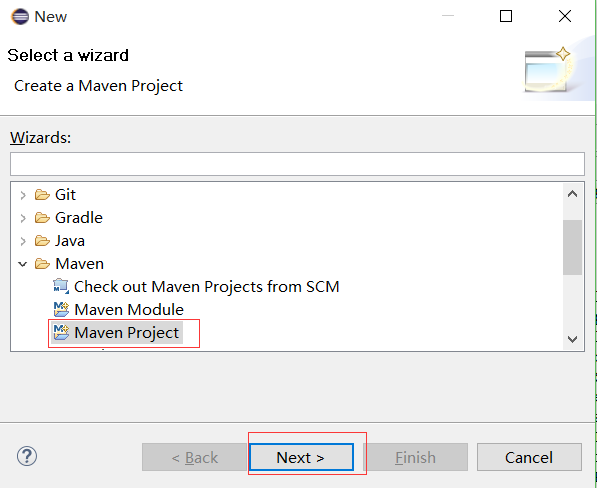597x488 pixels.
Task: Click the Maven folder icon
Action: 42,263
